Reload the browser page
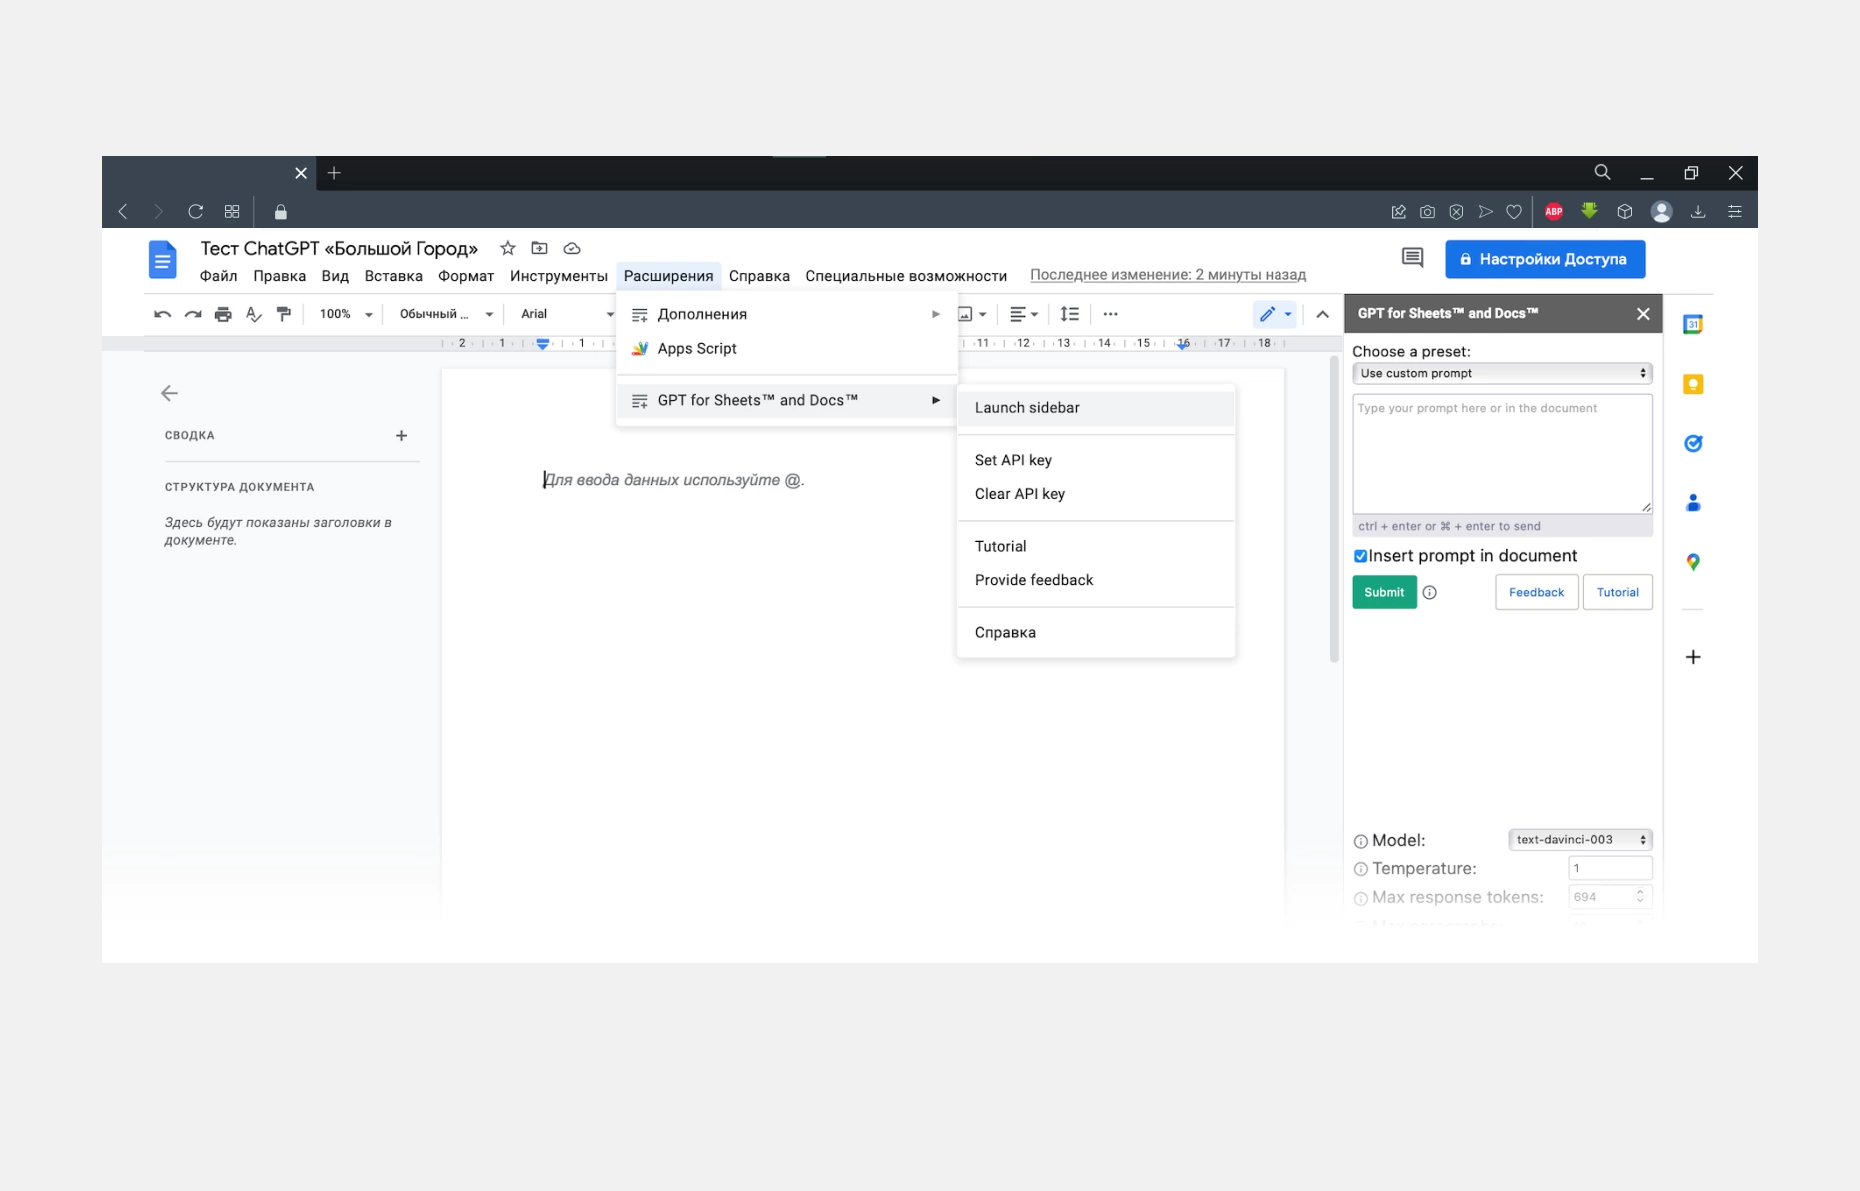Image resolution: width=1860 pixels, height=1191 pixels. (196, 212)
